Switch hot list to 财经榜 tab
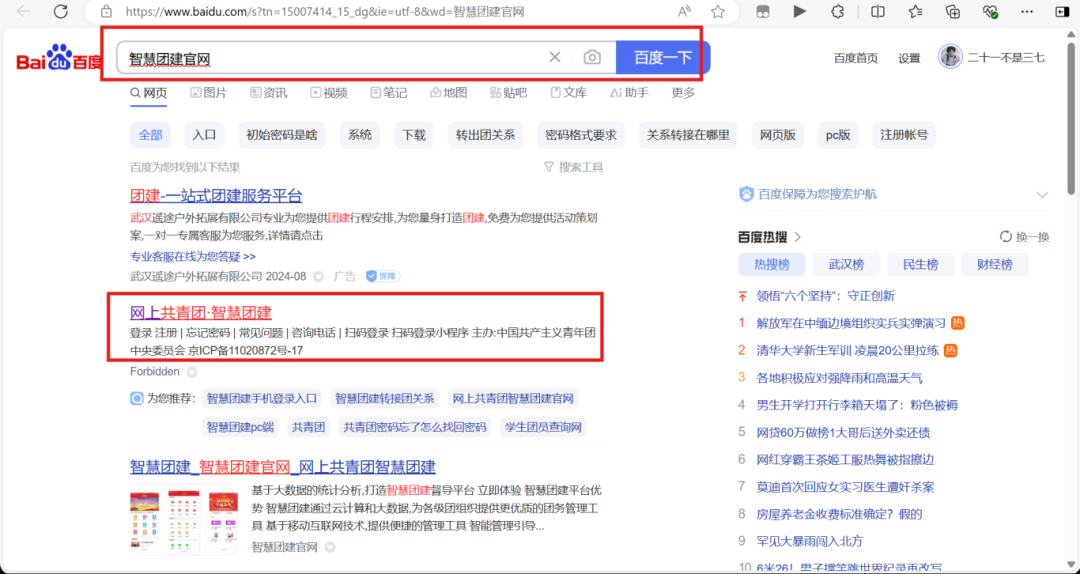 point(995,265)
